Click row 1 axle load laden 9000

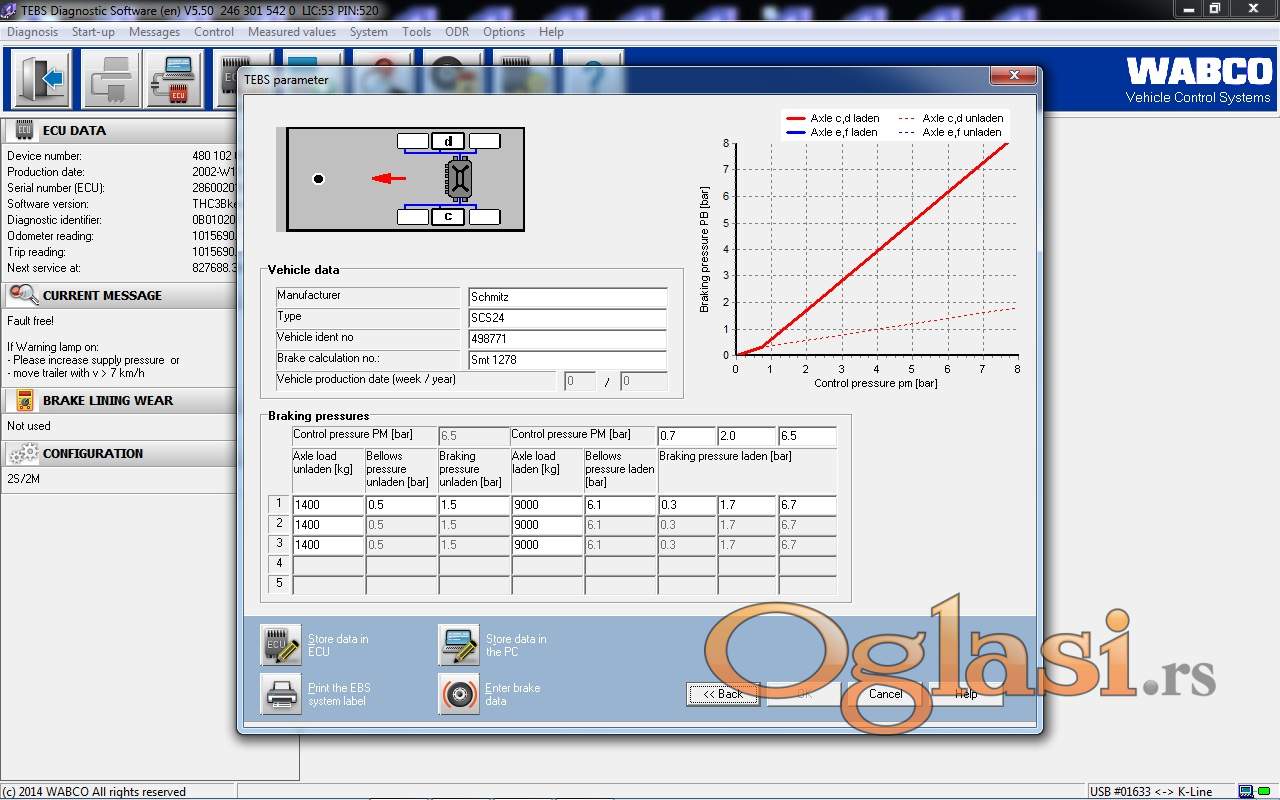click(547, 505)
